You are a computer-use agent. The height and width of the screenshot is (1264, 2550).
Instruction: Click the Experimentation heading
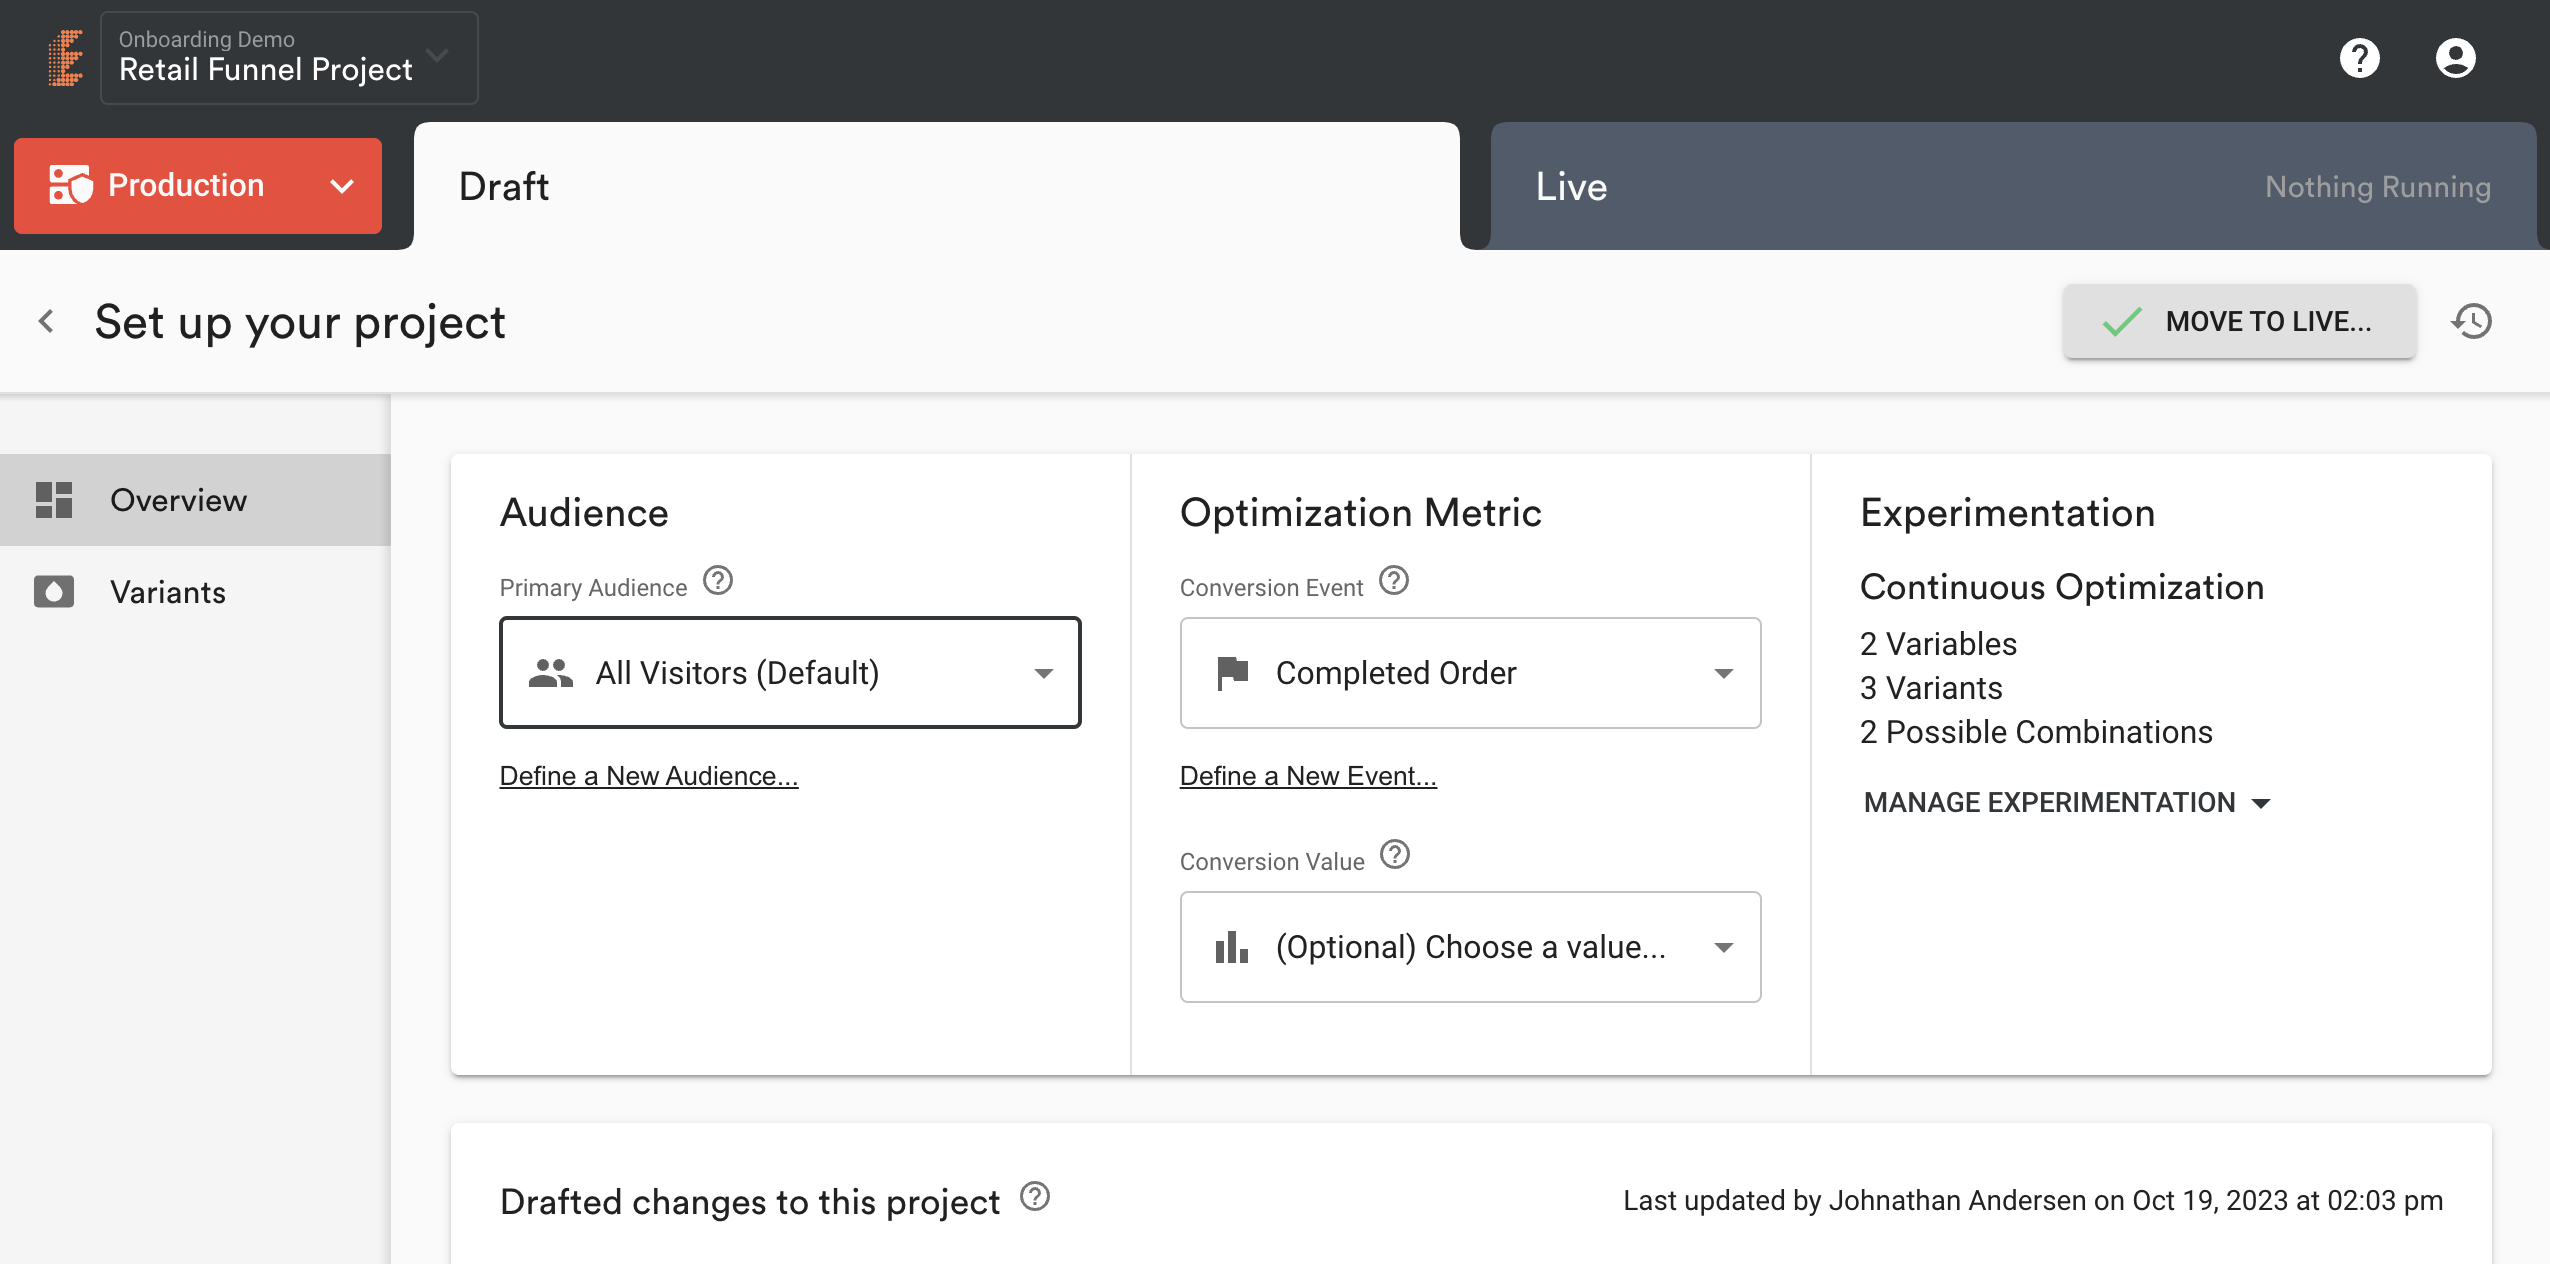(2008, 512)
